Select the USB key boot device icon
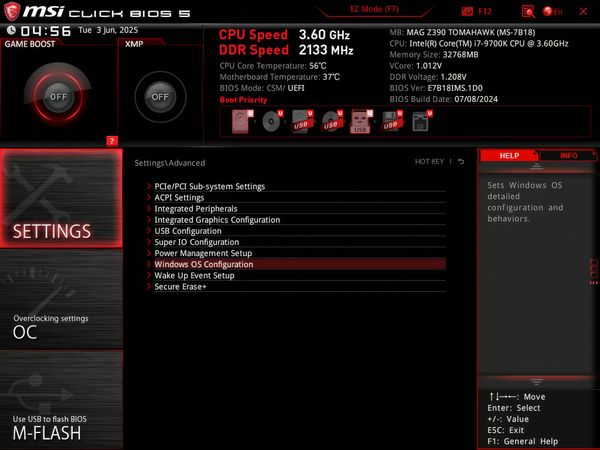The height and width of the screenshot is (450, 600). 361,122
